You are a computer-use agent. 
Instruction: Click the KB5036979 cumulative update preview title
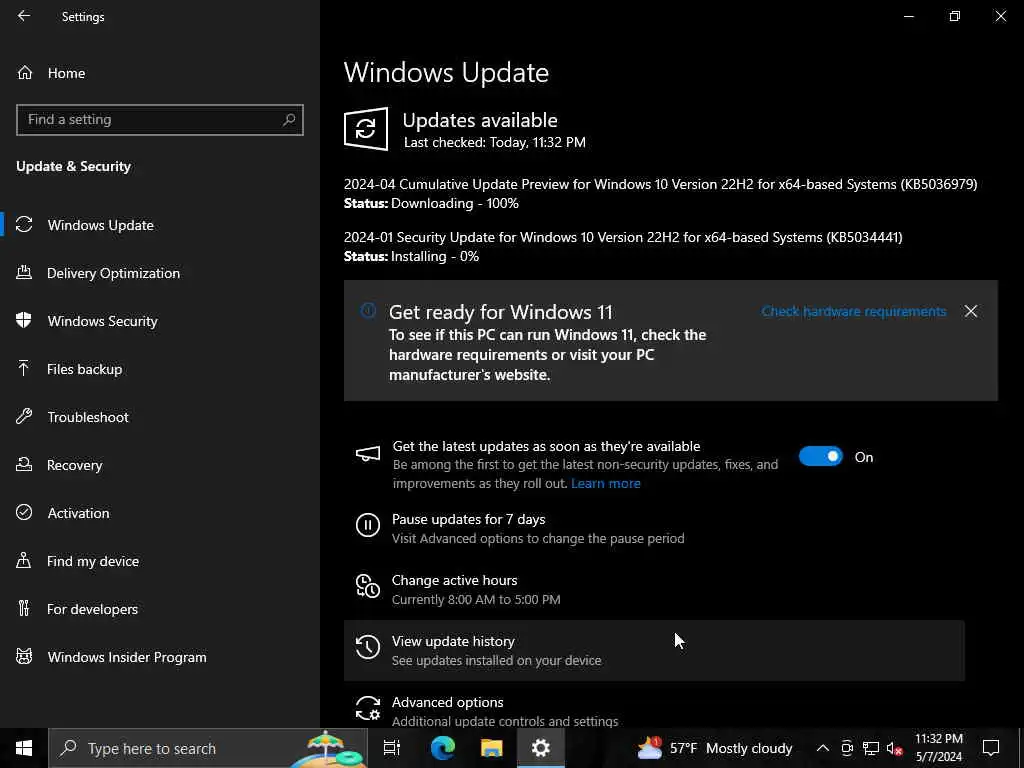point(660,184)
